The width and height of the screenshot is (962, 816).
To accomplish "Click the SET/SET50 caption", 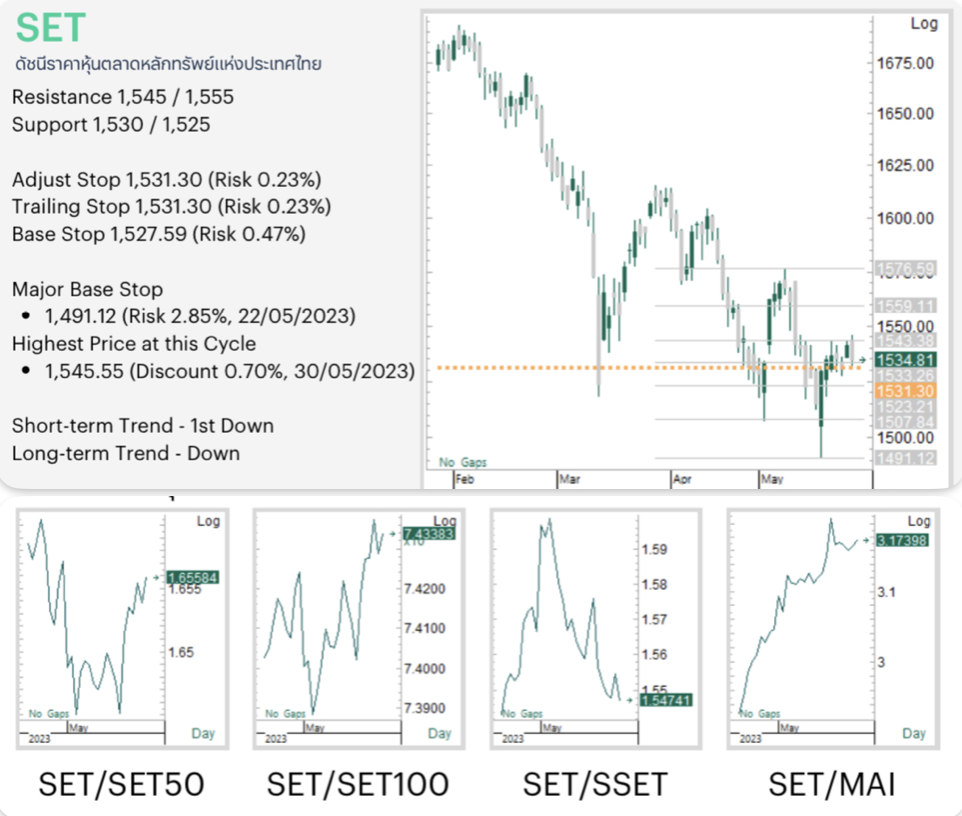I will point(121,785).
